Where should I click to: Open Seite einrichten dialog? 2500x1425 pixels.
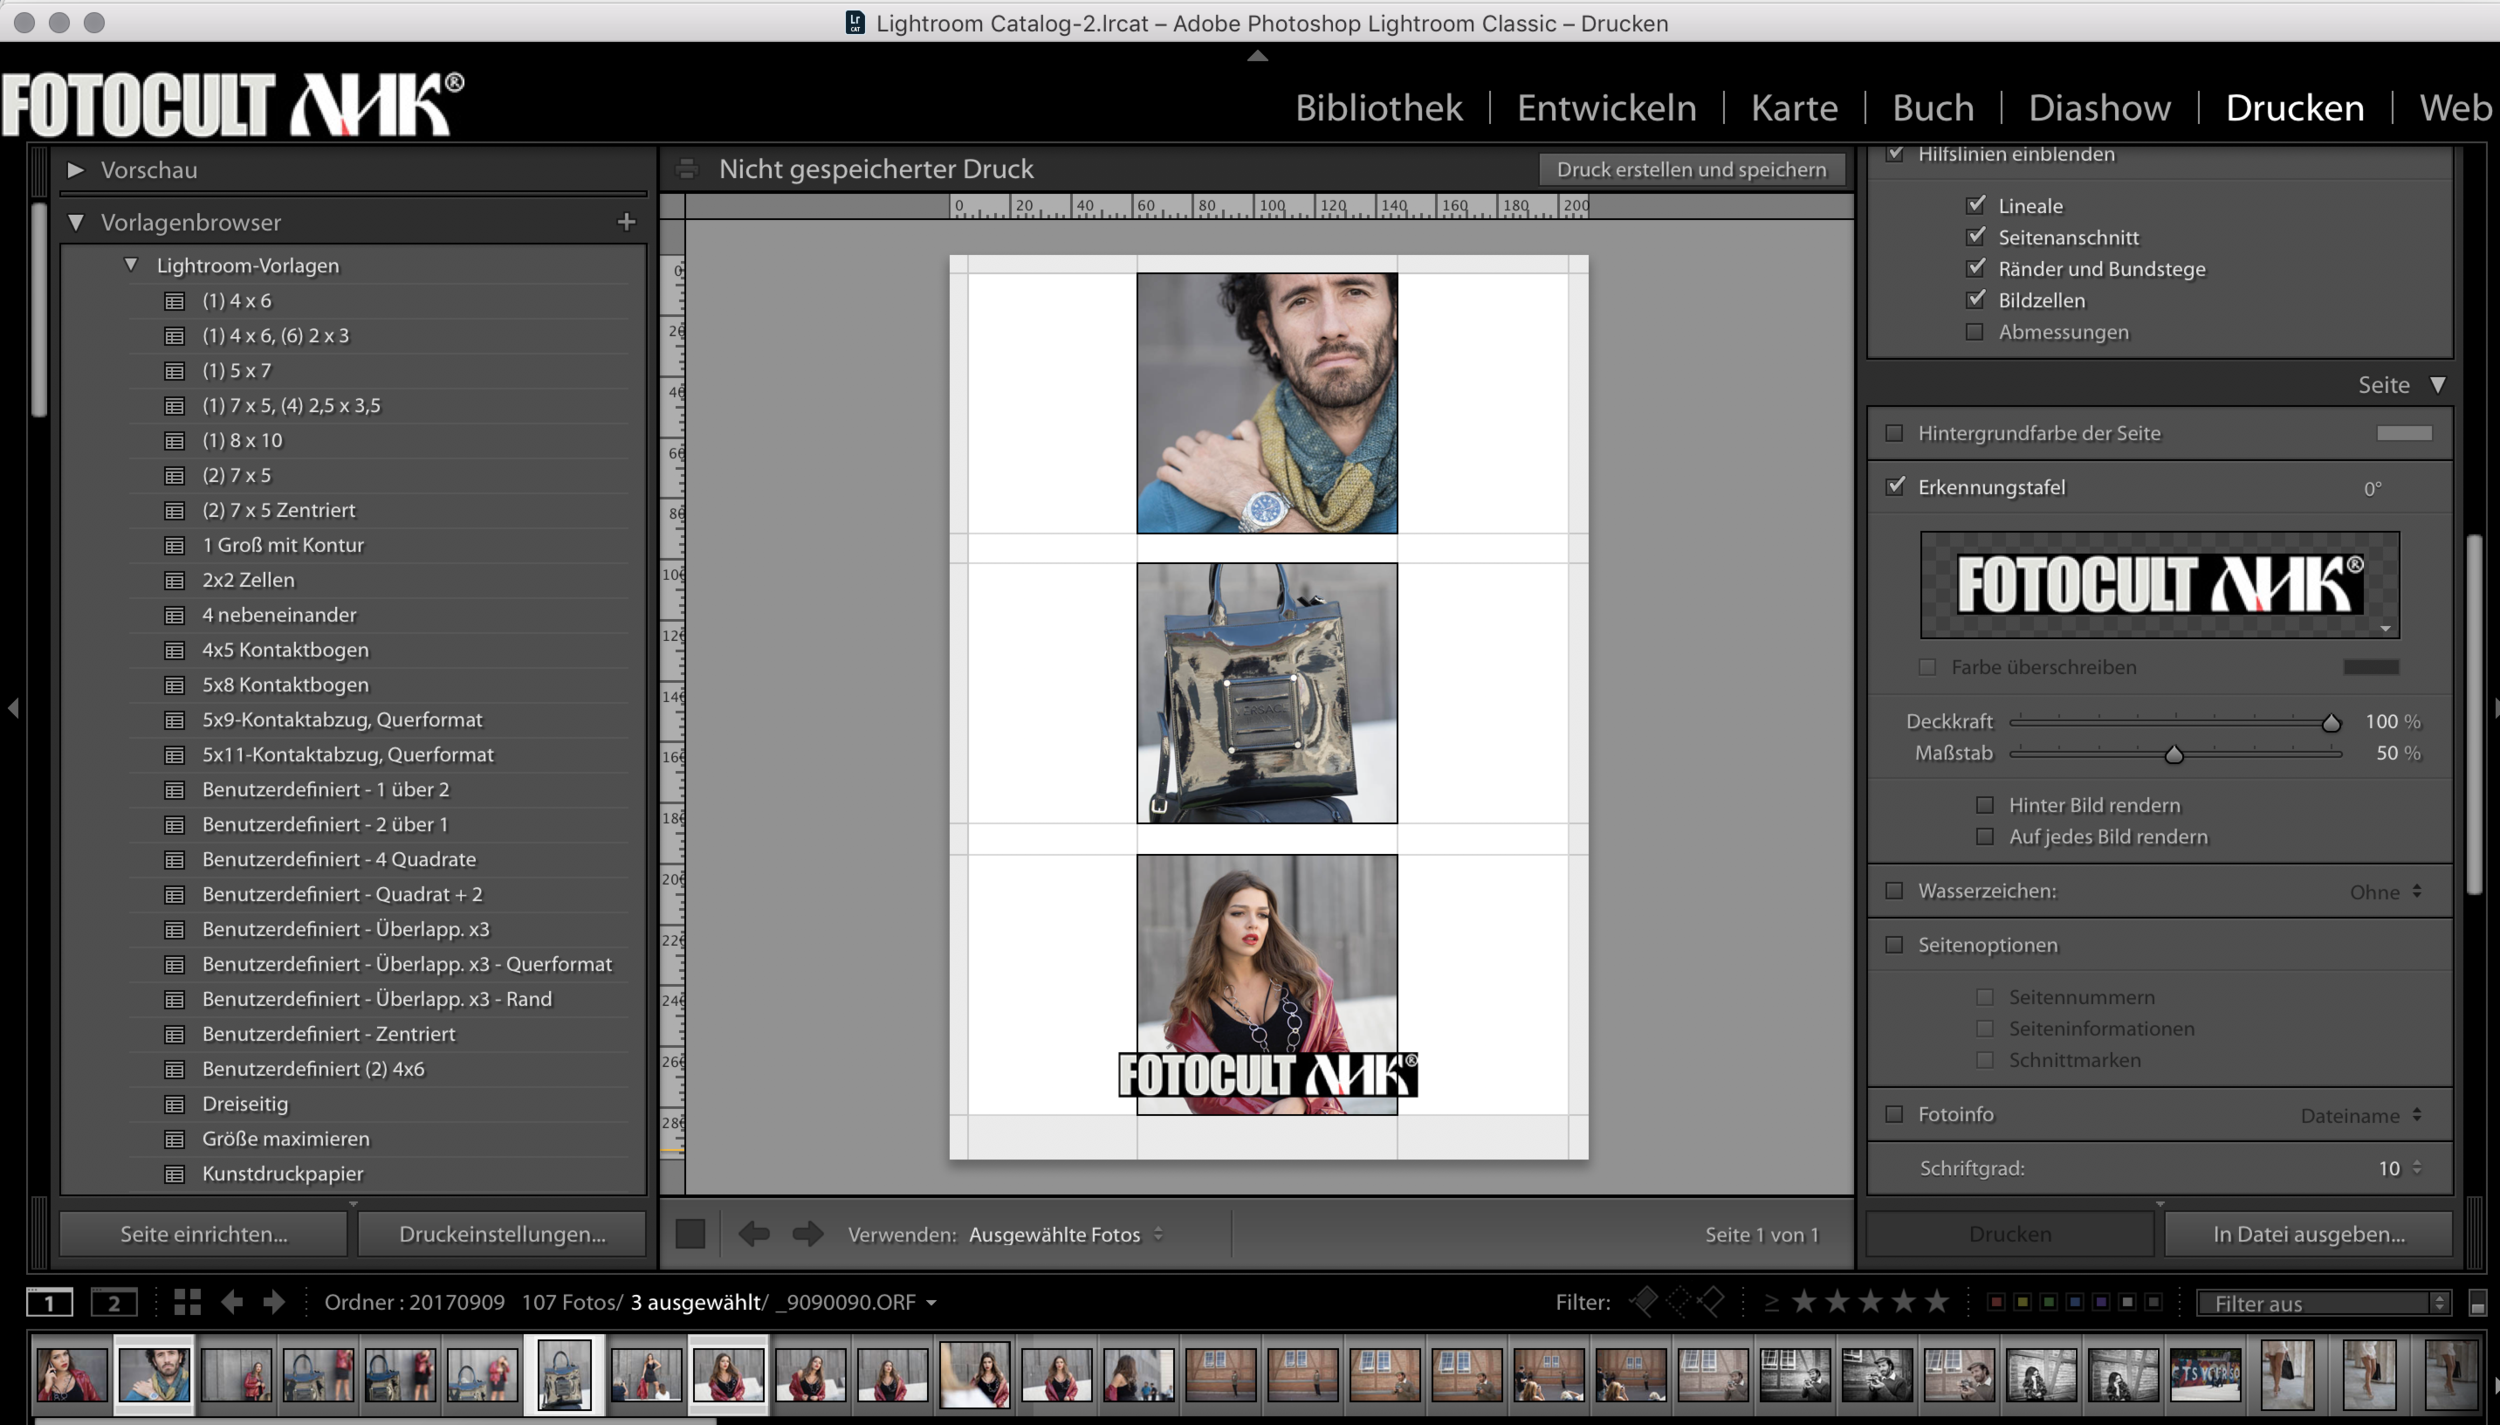pyautogui.click(x=204, y=1234)
